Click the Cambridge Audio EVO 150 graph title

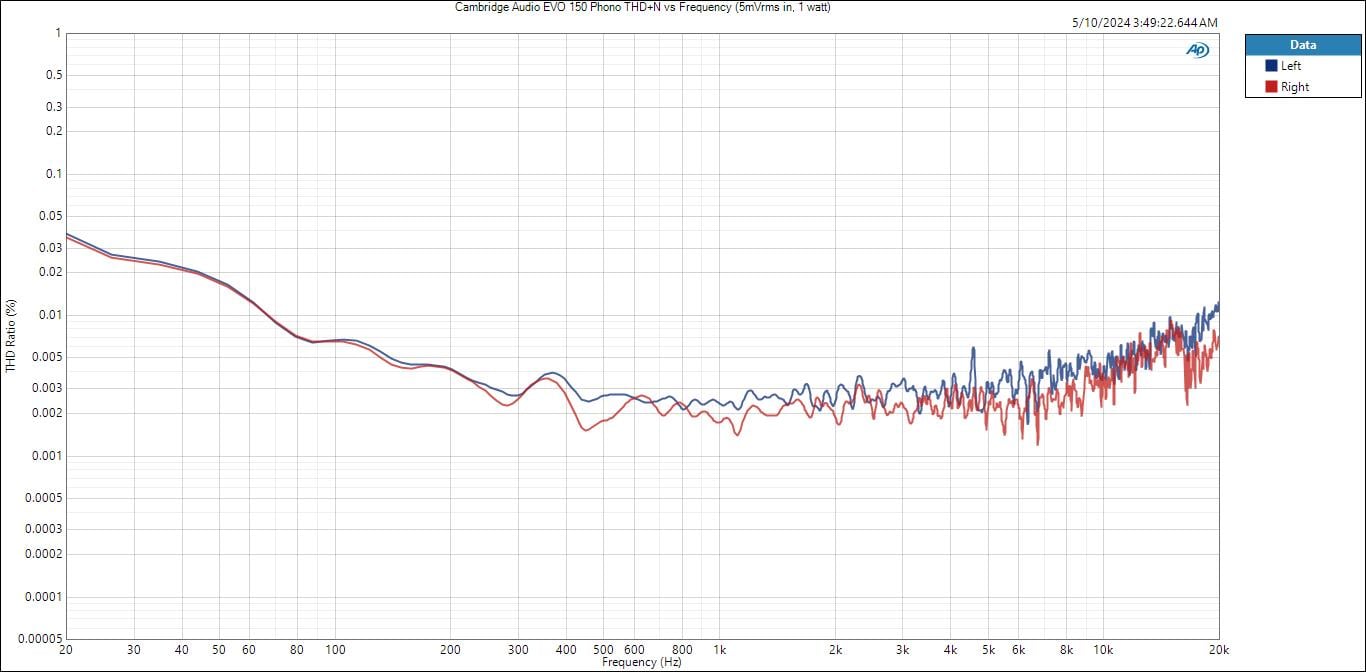[x=642, y=7]
